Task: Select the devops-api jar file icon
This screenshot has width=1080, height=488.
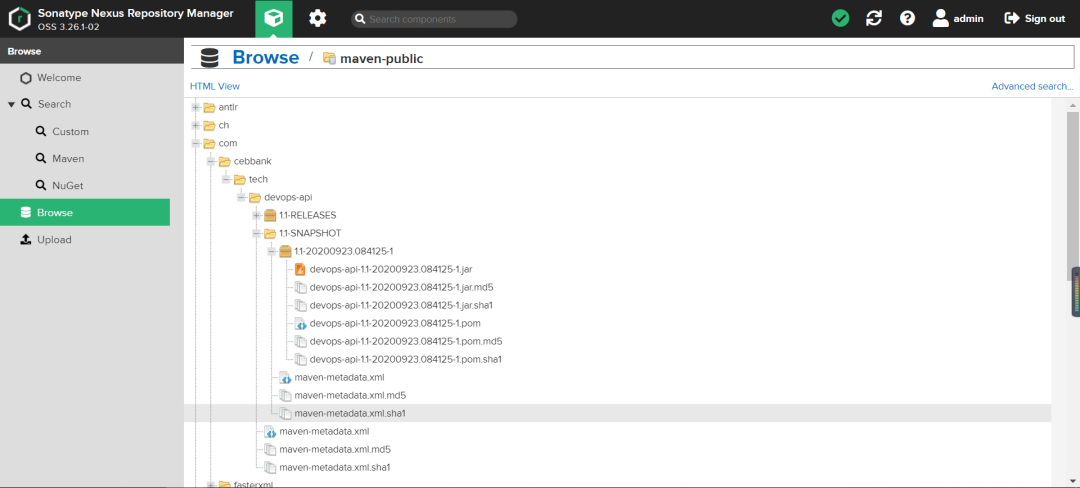Action: 300,269
